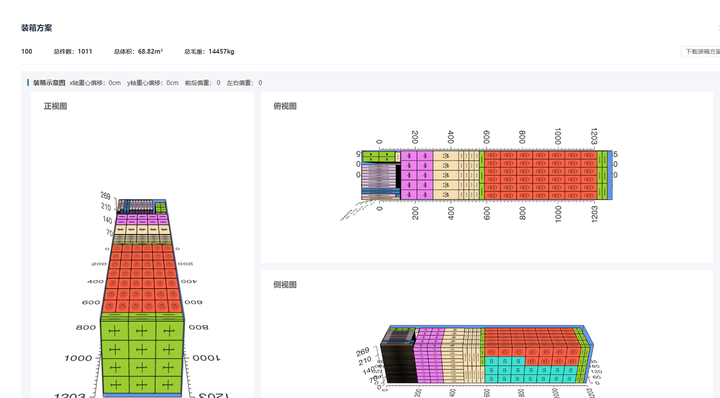720x398 pixels.
Task: Click the 正视图 panel label
Action: point(55,106)
